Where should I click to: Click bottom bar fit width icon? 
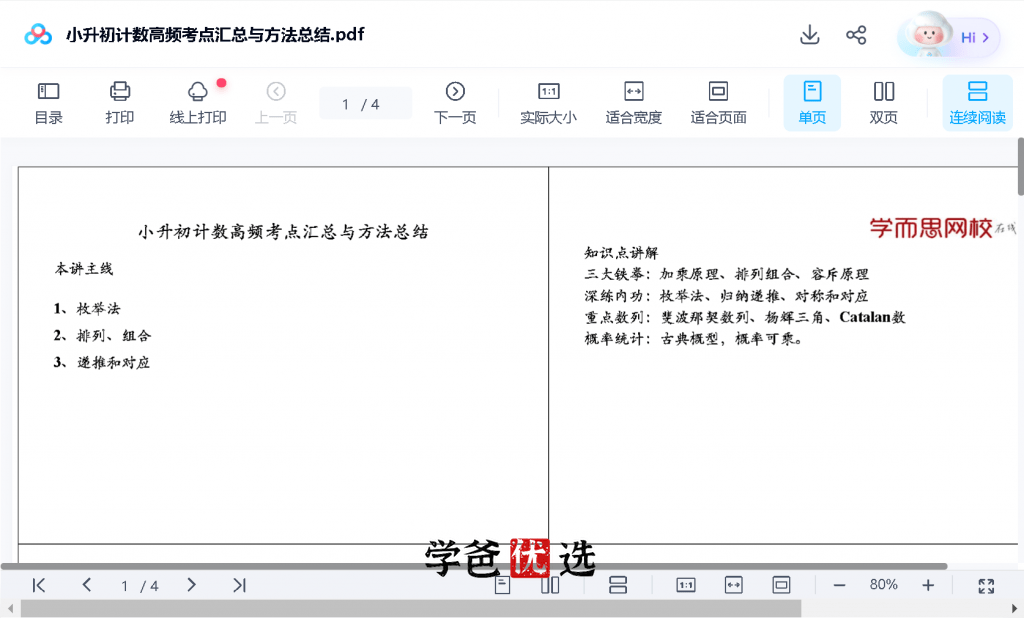pos(733,585)
